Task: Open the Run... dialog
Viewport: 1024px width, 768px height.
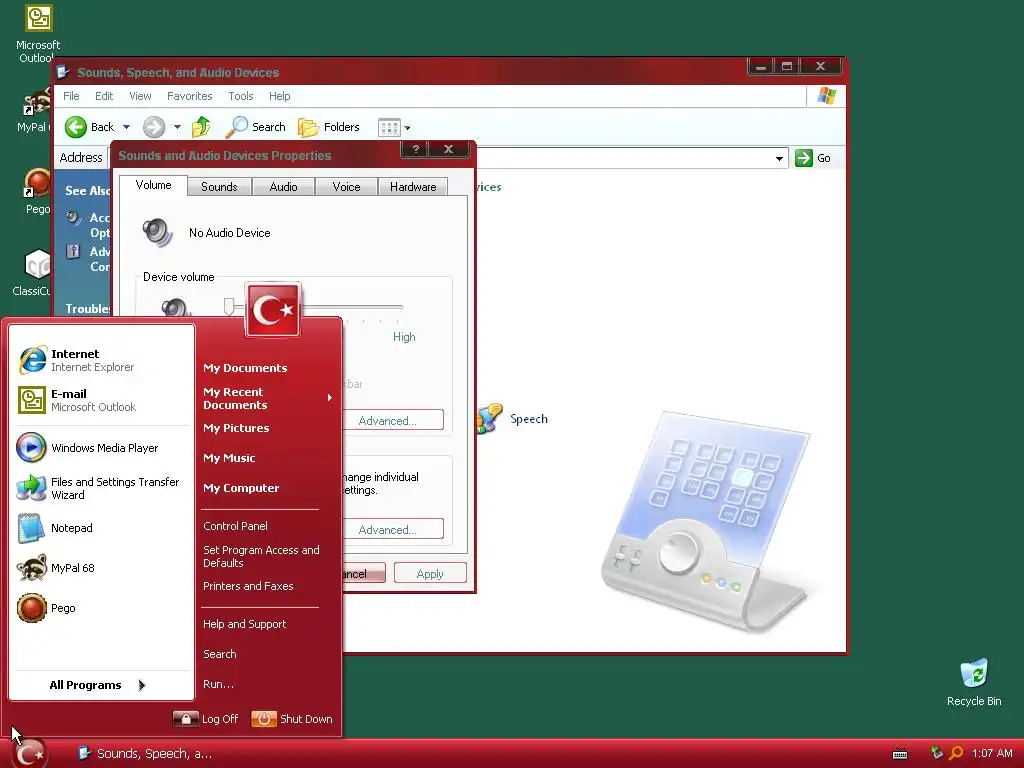Action: click(x=218, y=684)
